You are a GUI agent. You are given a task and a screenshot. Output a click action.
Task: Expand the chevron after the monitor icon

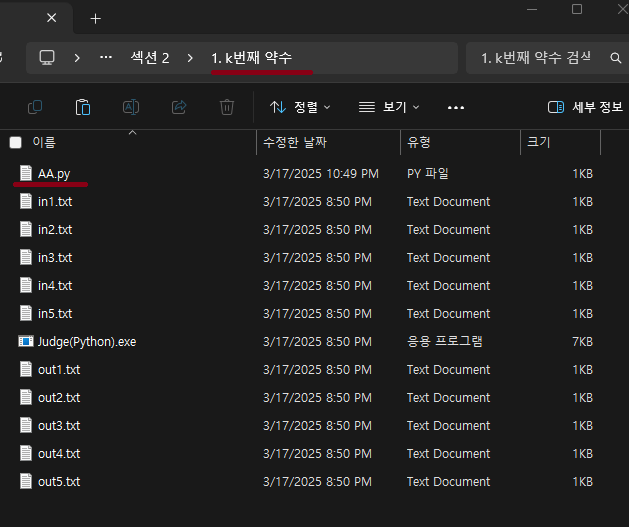point(77,58)
